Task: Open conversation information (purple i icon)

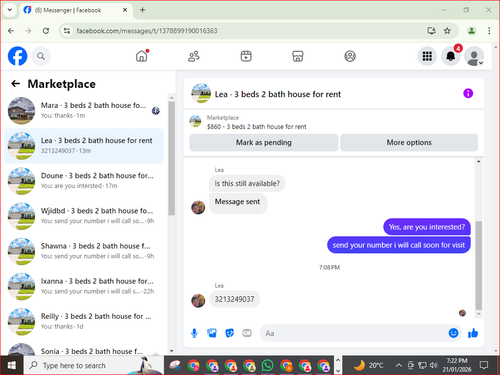Action: (468, 93)
